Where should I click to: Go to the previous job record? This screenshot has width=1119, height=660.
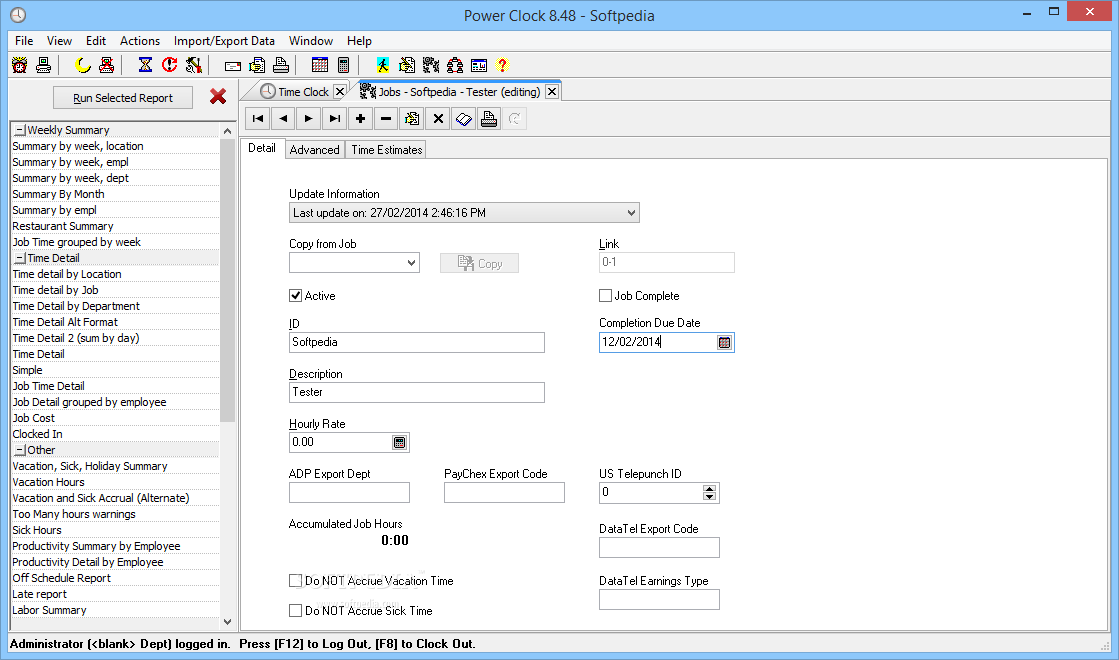[283, 118]
